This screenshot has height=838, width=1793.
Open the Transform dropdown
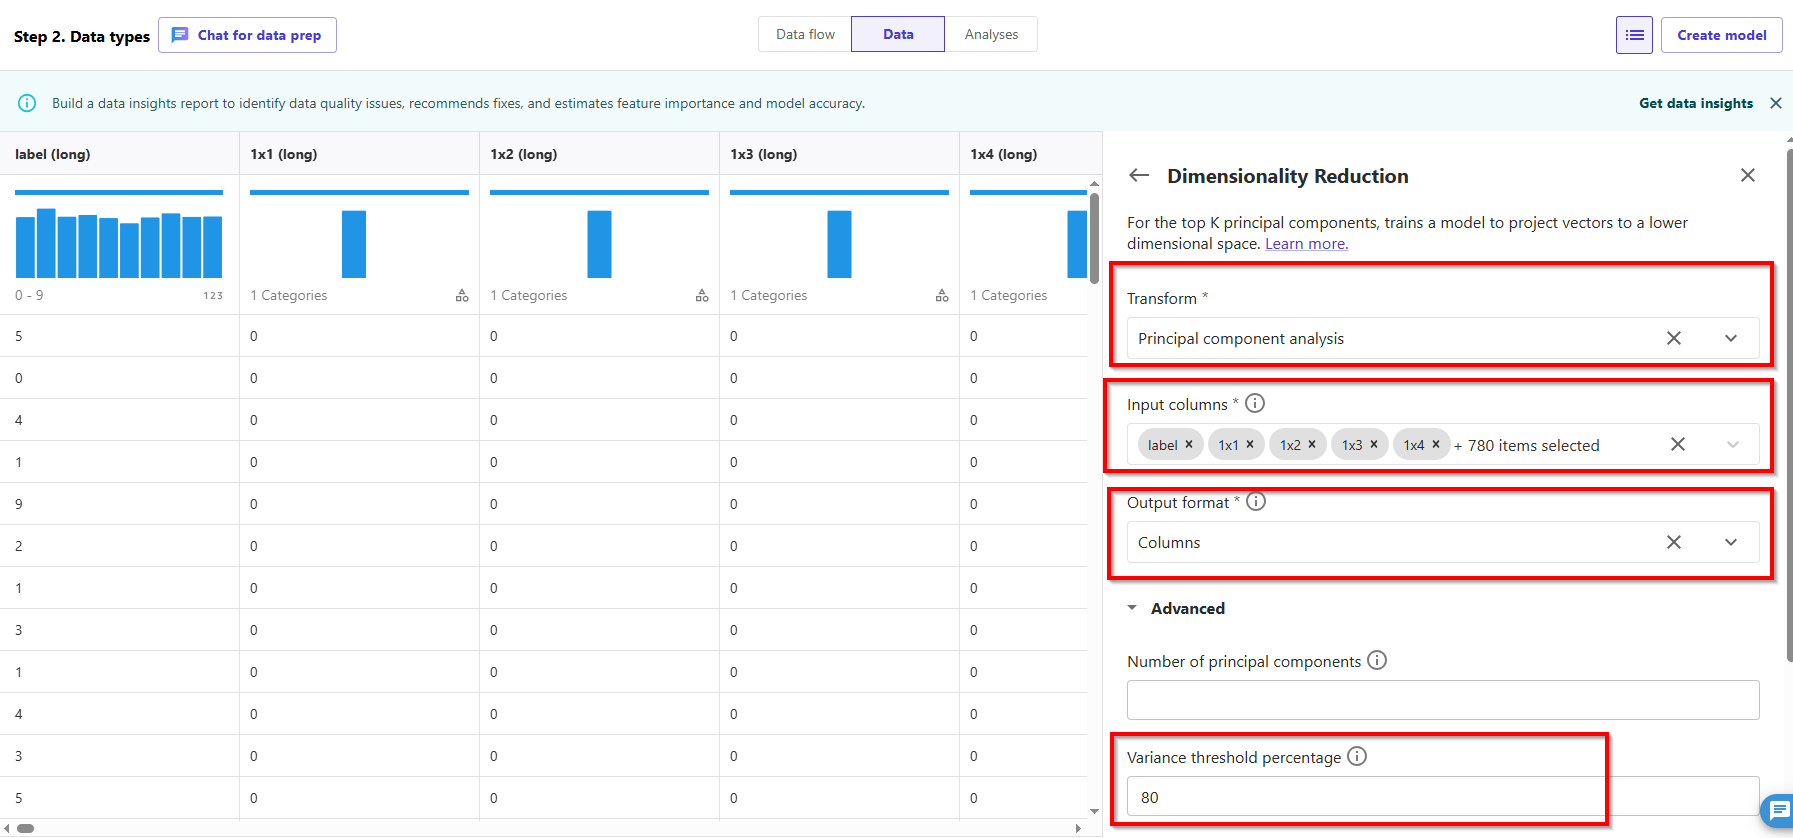(x=1731, y=339)
